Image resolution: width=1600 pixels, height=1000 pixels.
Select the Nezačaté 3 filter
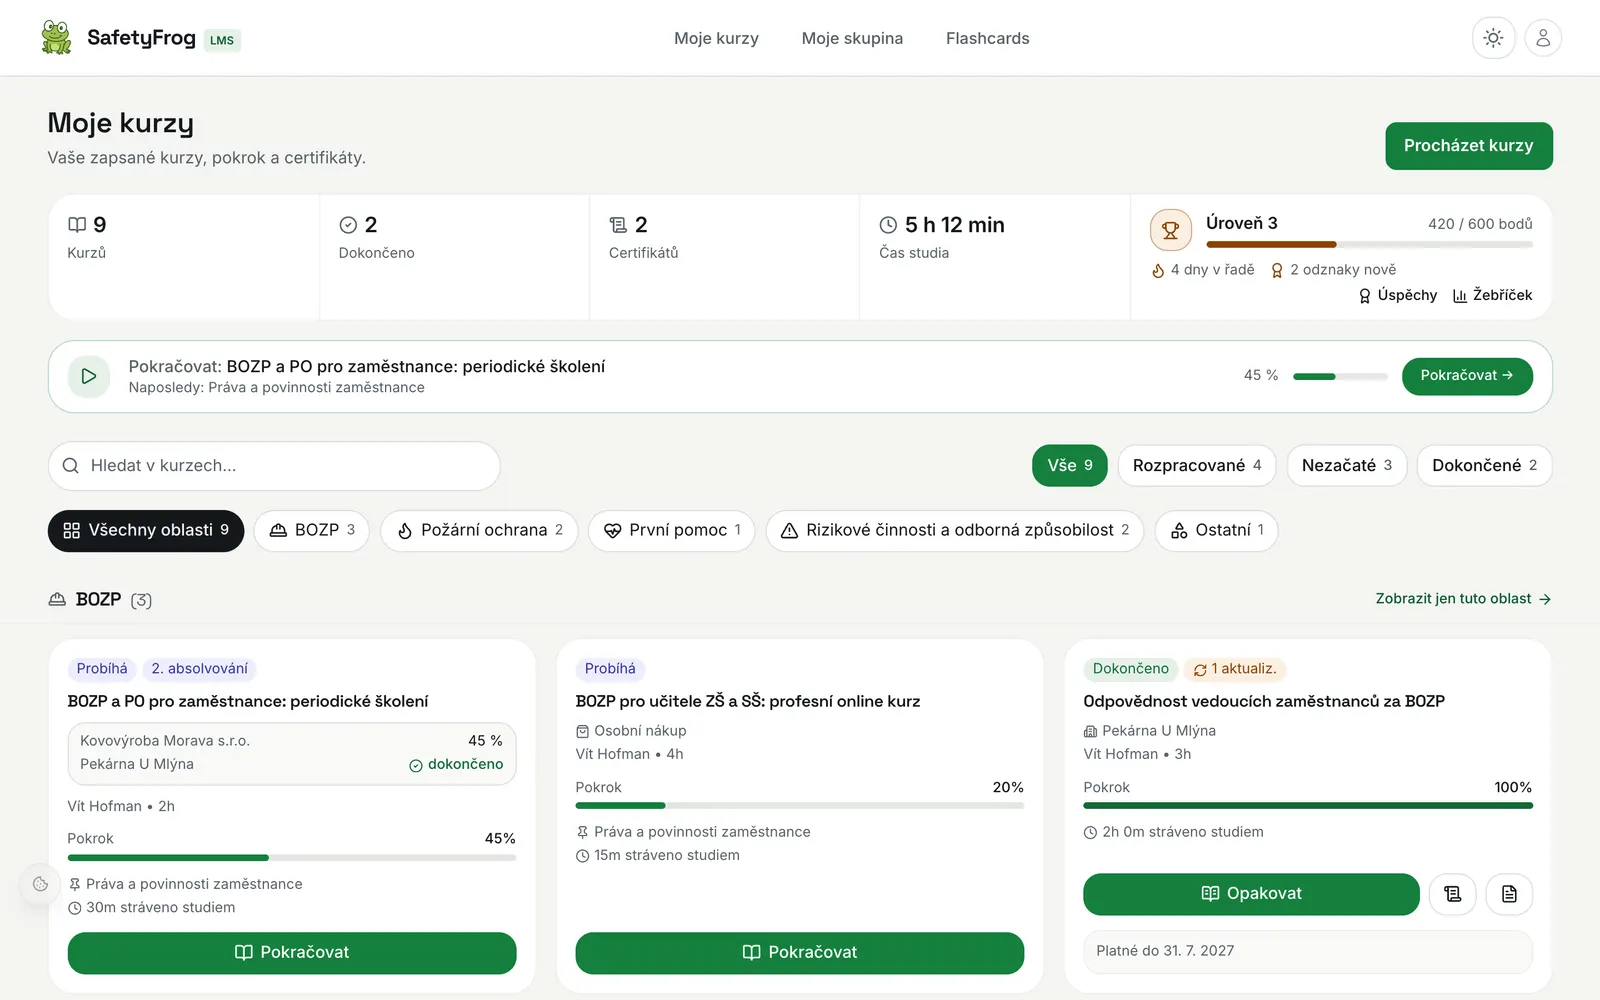1346,466
